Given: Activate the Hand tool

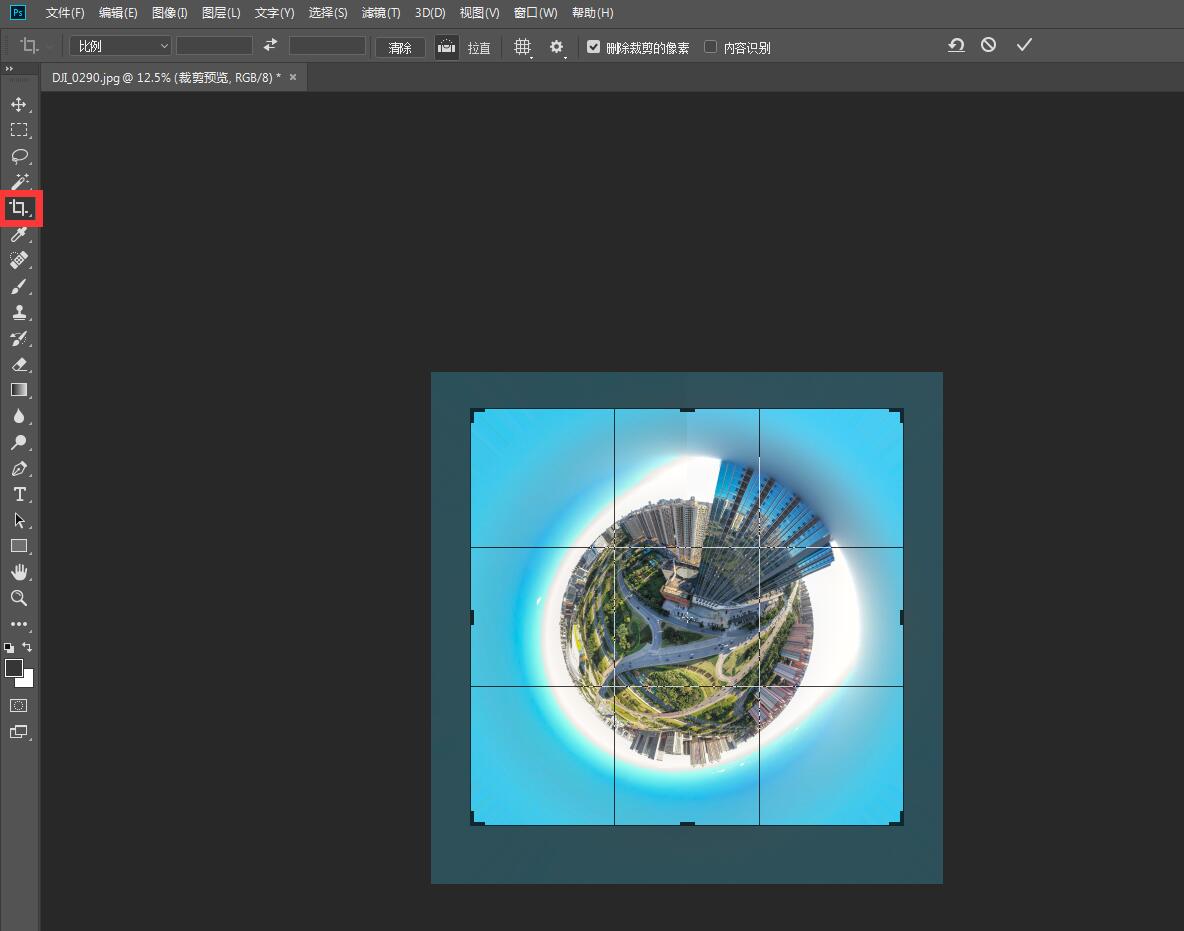Looking at the screenshot, I should pos(18,572).
